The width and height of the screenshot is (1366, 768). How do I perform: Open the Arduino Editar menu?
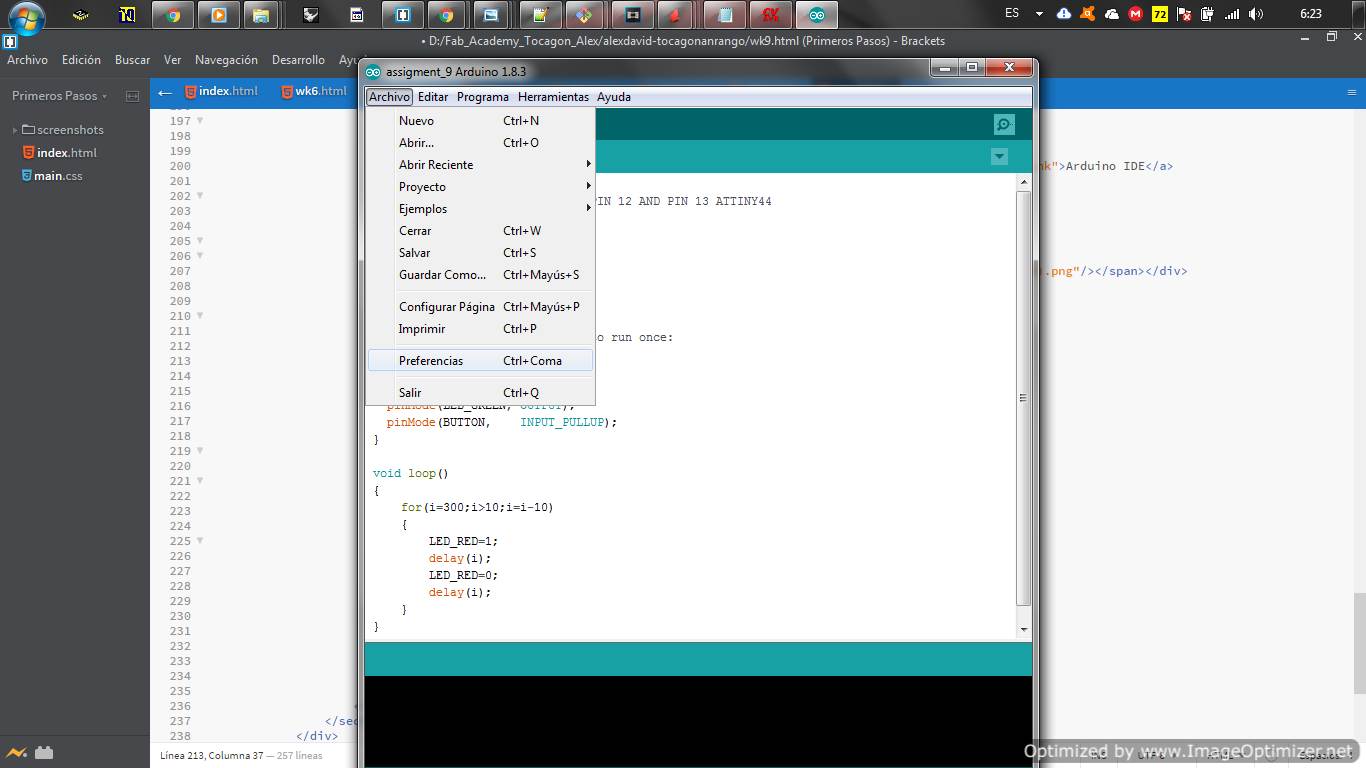coord(433,97)
